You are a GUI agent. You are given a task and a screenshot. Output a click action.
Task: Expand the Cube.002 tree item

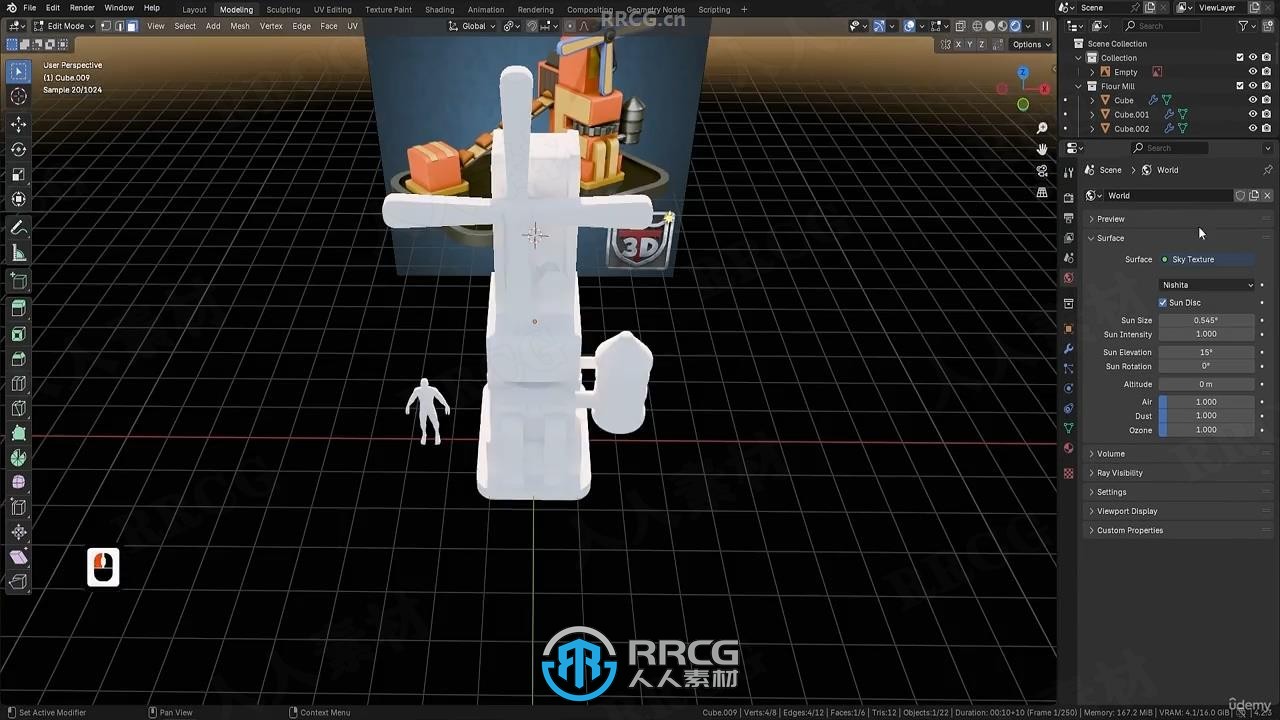click(x=1092, y=129)
